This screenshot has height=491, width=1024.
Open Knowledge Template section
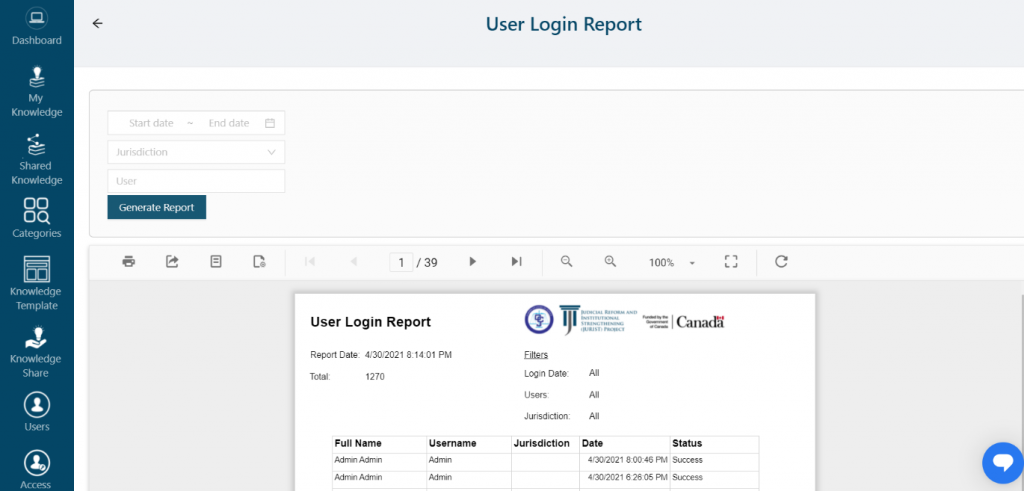(x=37, y=283)
